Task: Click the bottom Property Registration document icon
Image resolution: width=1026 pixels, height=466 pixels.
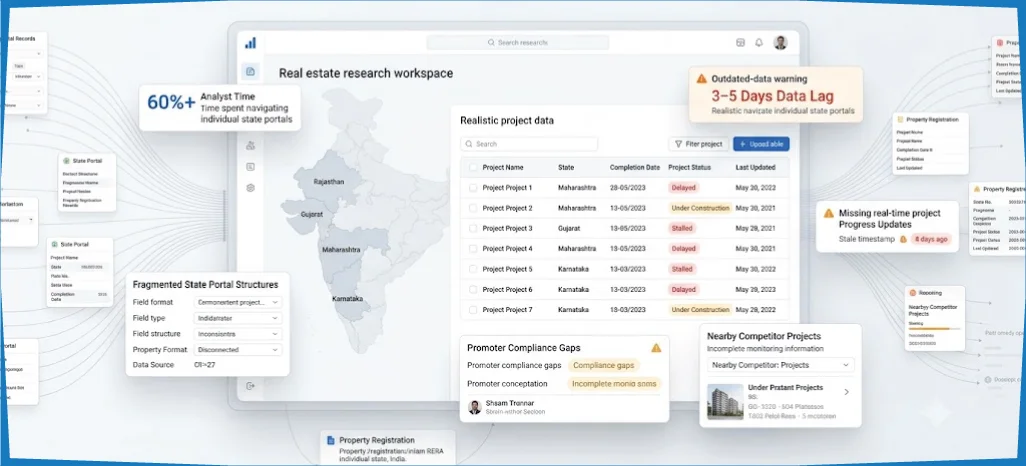Action: 331,440
